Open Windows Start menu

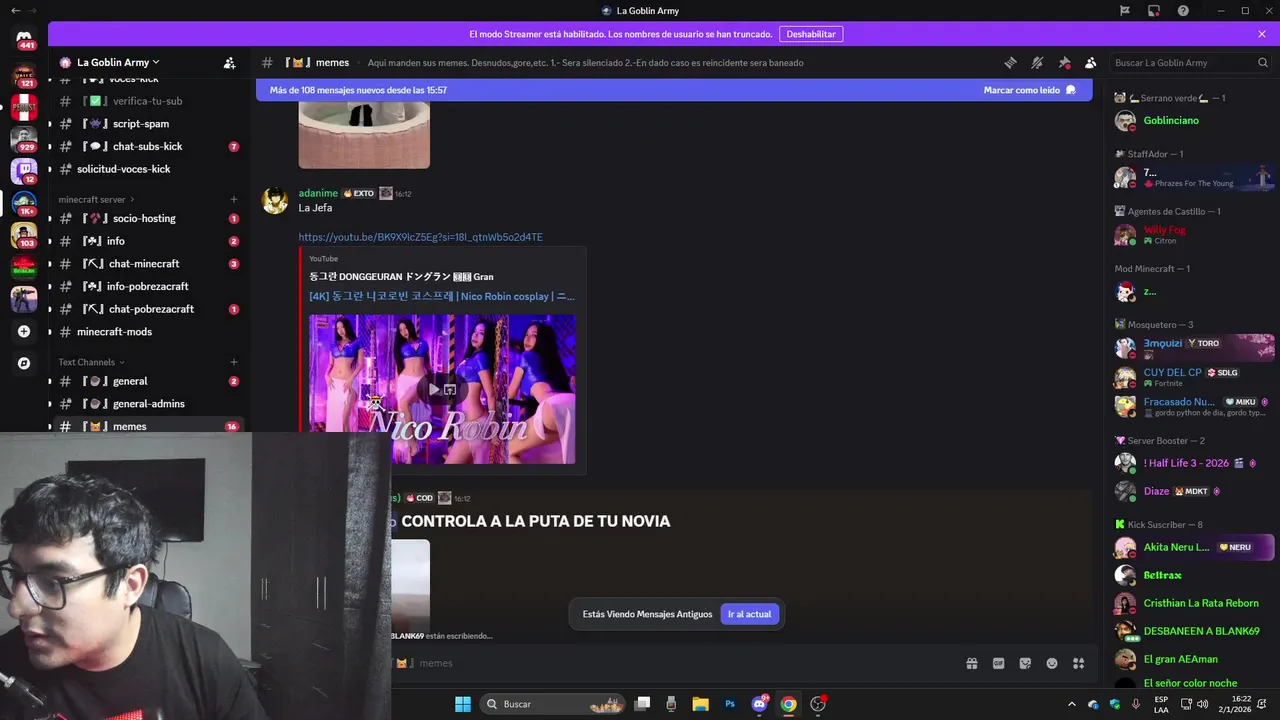click(463, 704)
